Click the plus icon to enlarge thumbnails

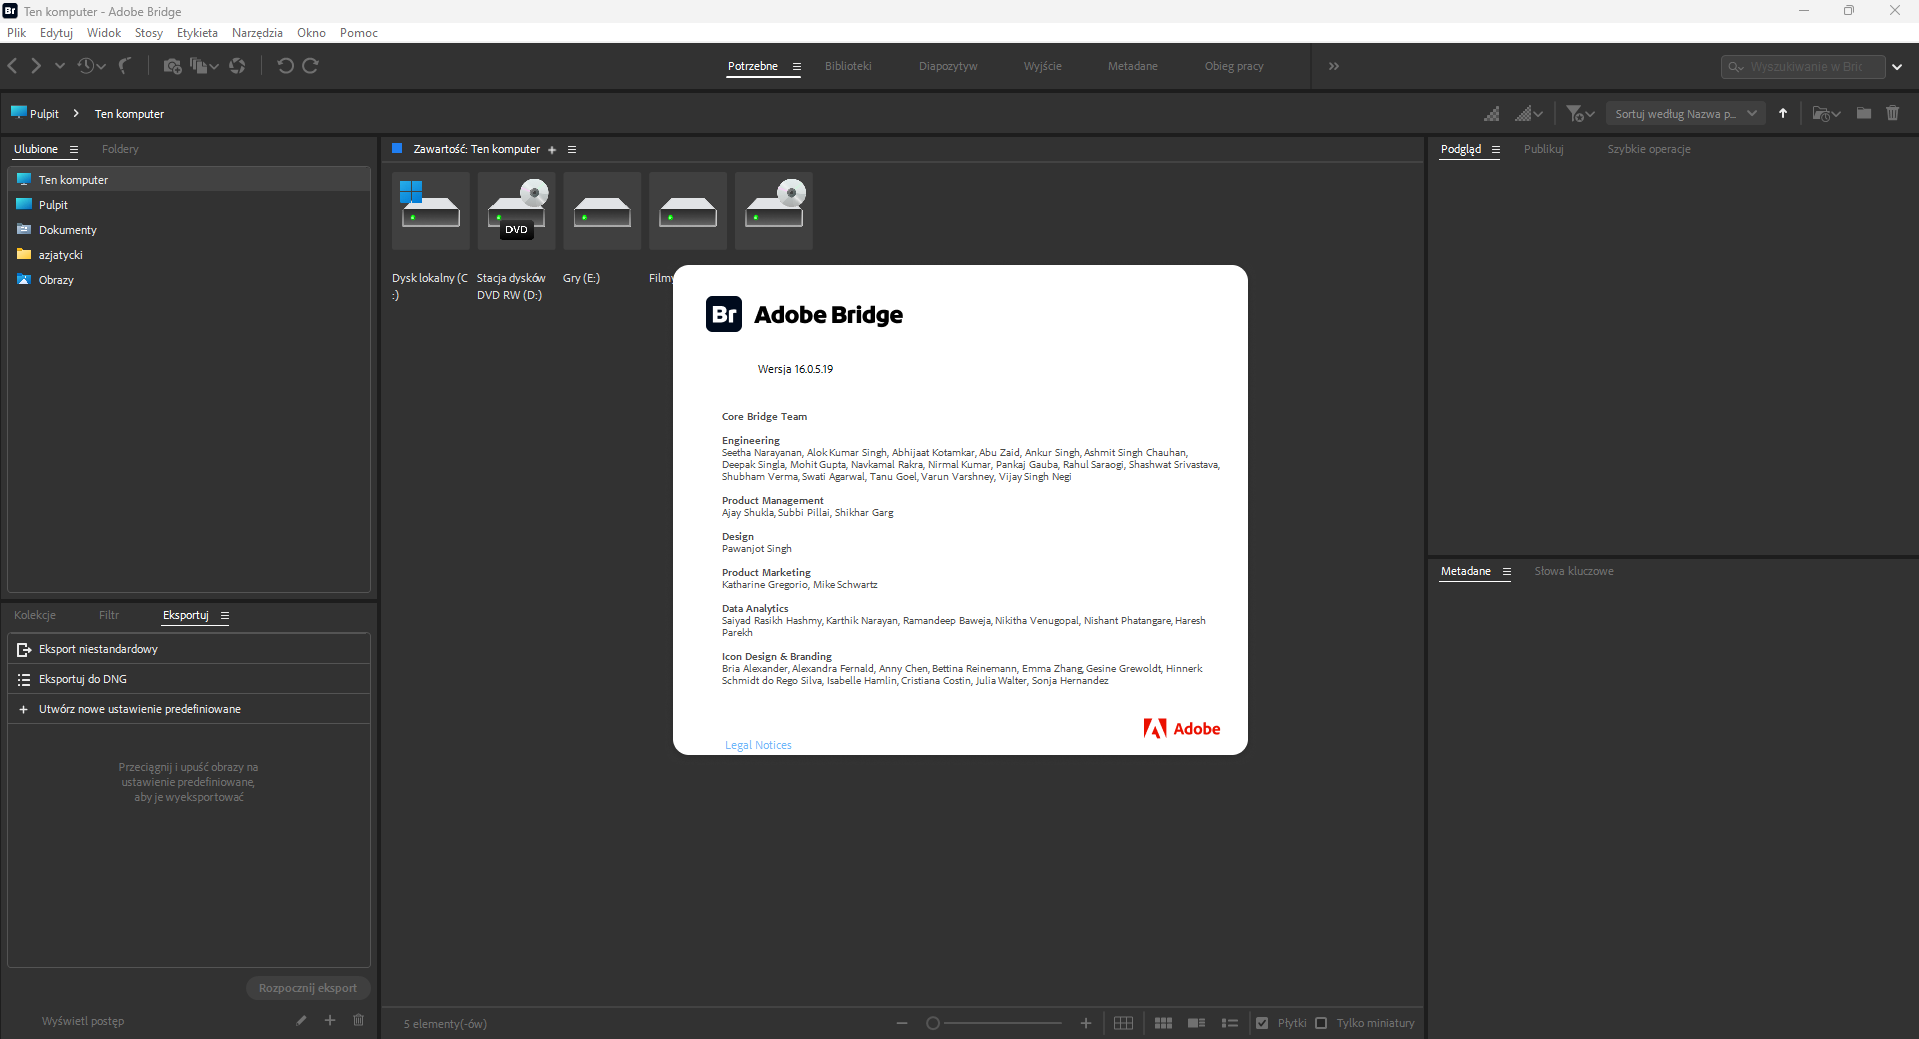click(1086, 1023)
